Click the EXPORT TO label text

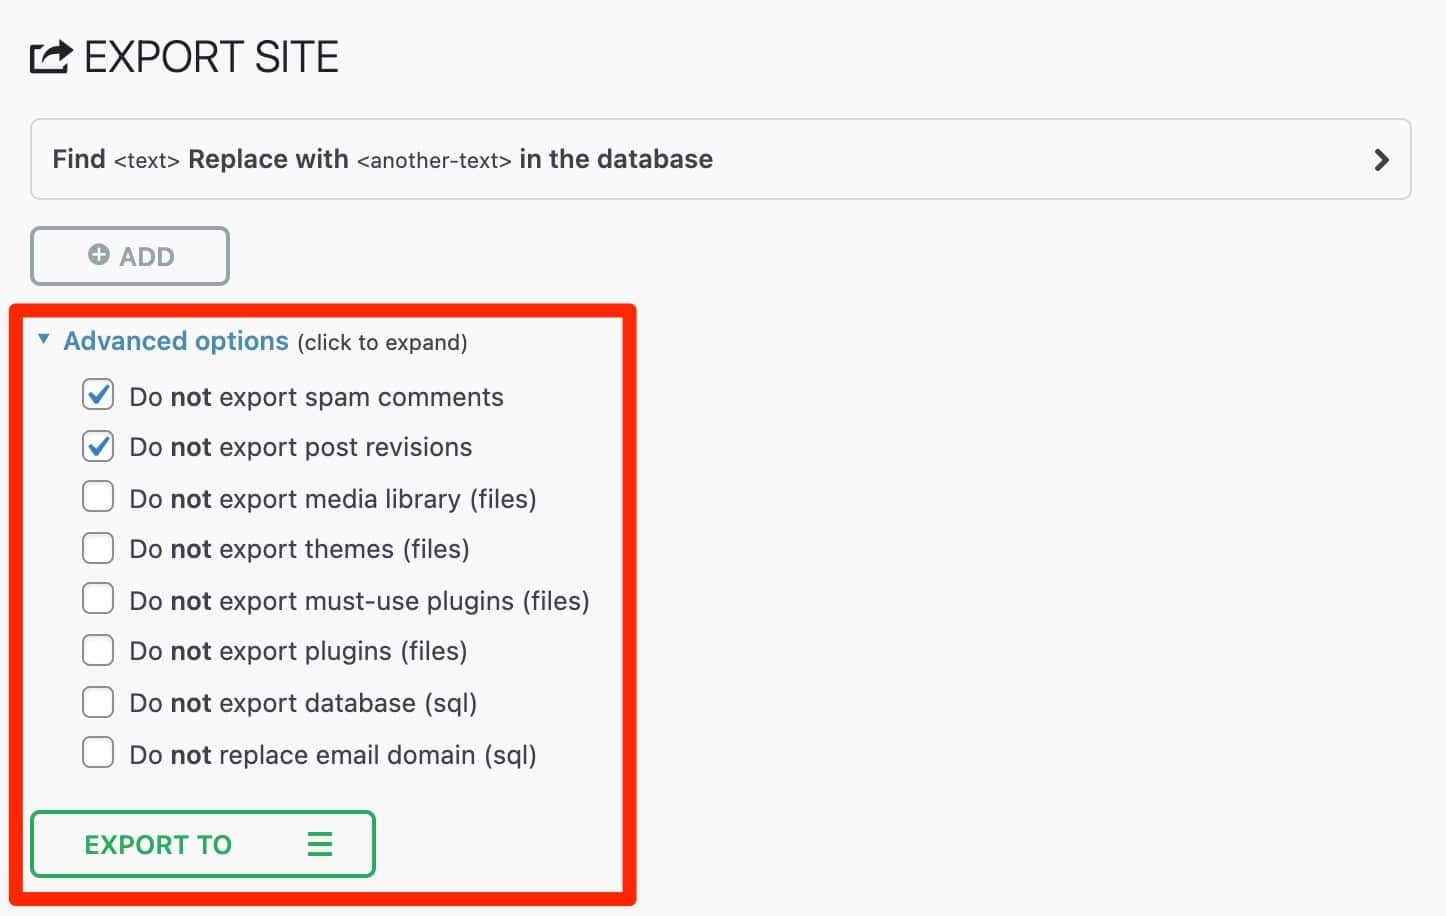(158, 845)
